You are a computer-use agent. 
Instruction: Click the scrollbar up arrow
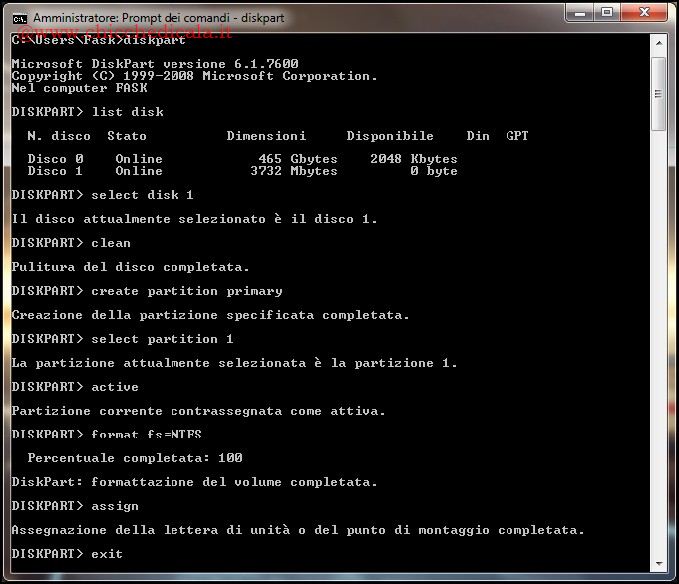(x=659, y=44)
